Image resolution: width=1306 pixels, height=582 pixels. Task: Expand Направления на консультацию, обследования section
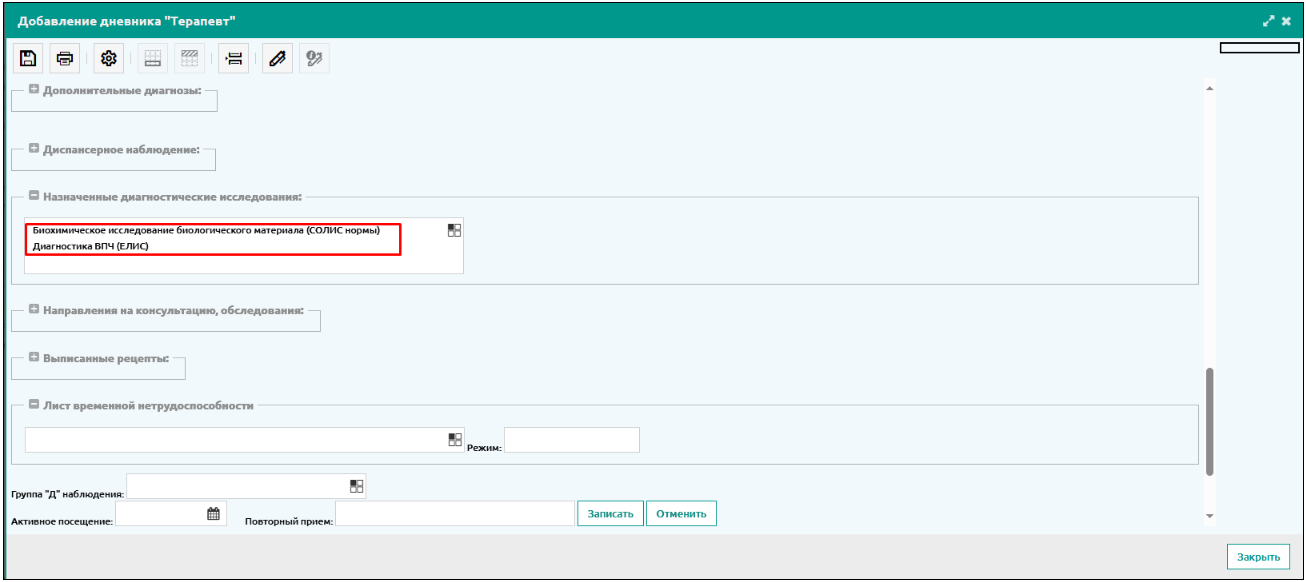34,310
